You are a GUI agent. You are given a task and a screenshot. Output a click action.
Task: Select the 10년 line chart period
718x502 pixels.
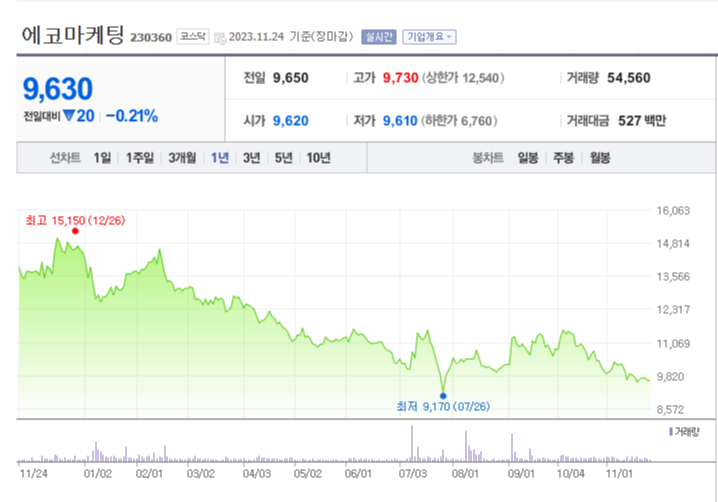coord(318,158)
